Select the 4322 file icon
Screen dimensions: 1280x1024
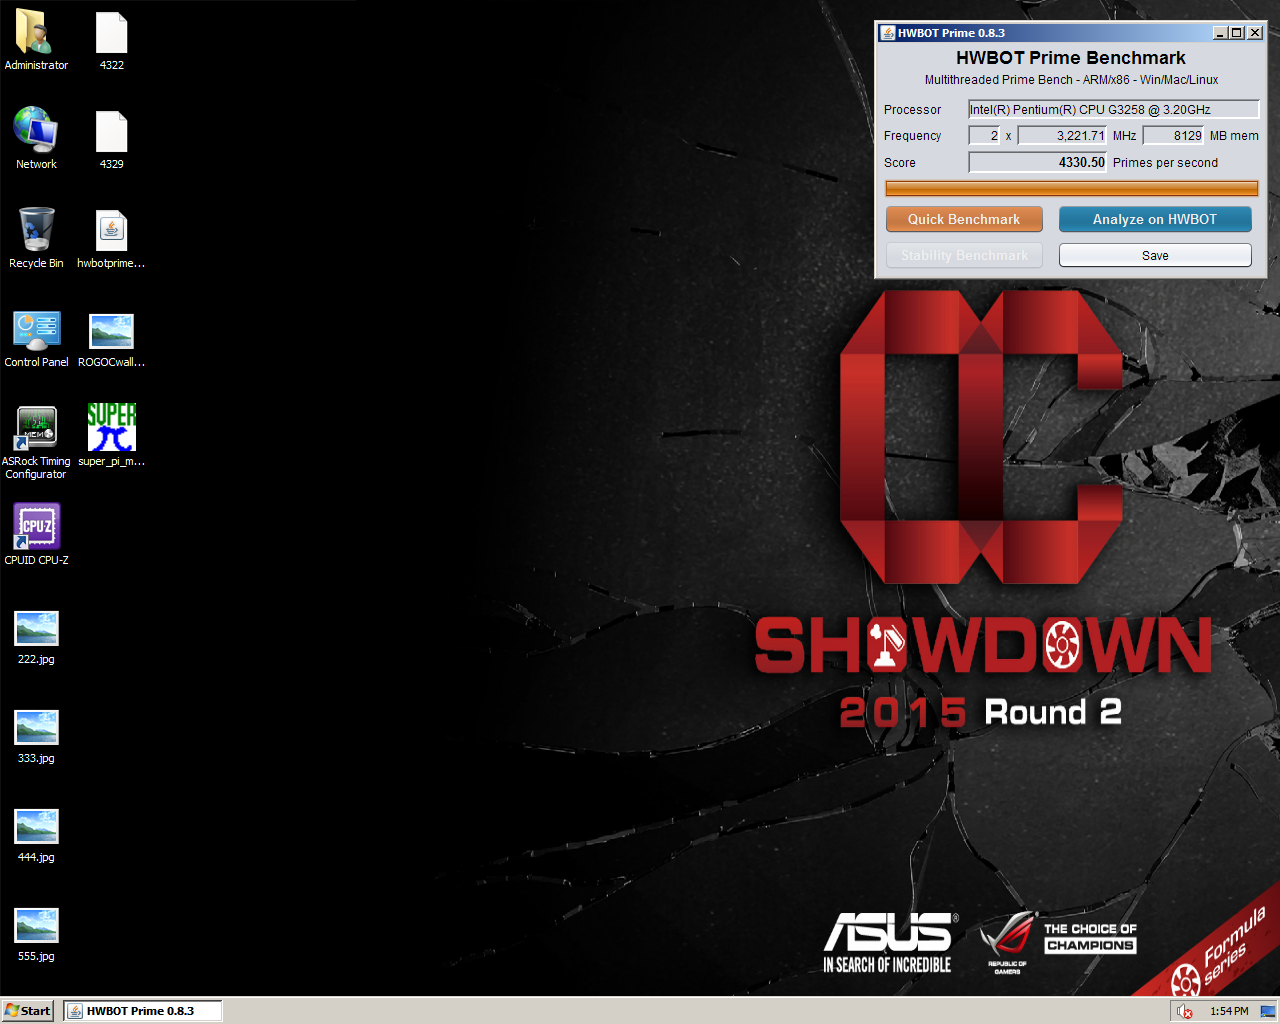coord(111,33)
